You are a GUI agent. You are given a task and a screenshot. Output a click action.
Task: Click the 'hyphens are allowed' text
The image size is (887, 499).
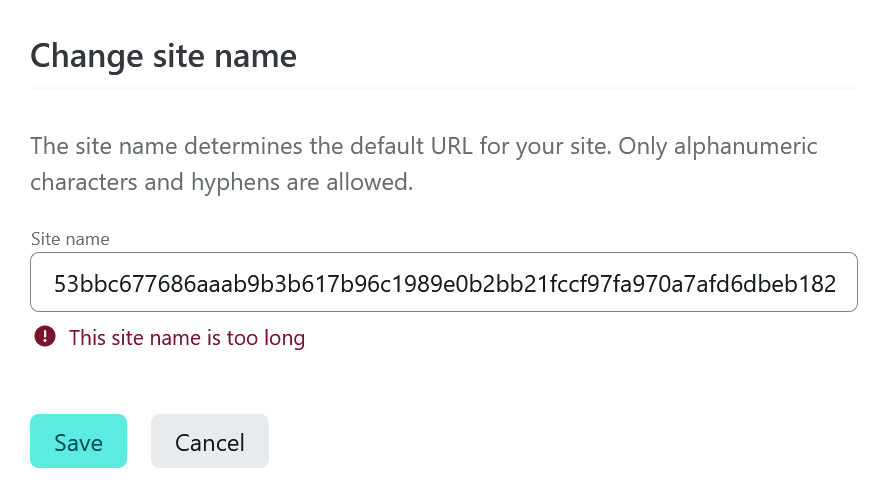[302, 182]
